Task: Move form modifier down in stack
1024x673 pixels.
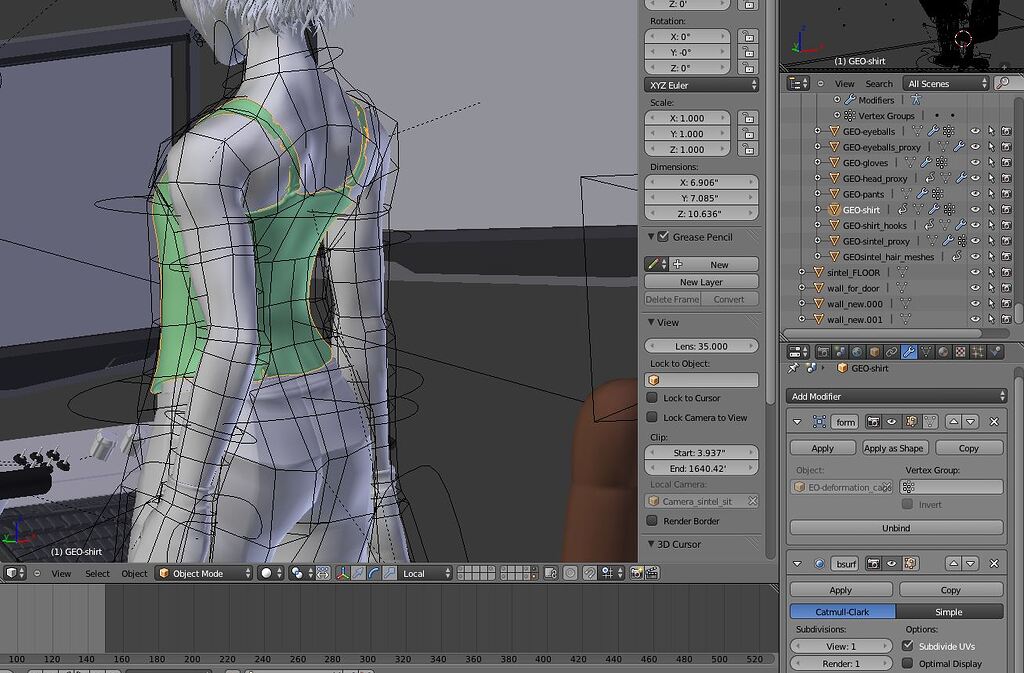Action: pos(970,422)
